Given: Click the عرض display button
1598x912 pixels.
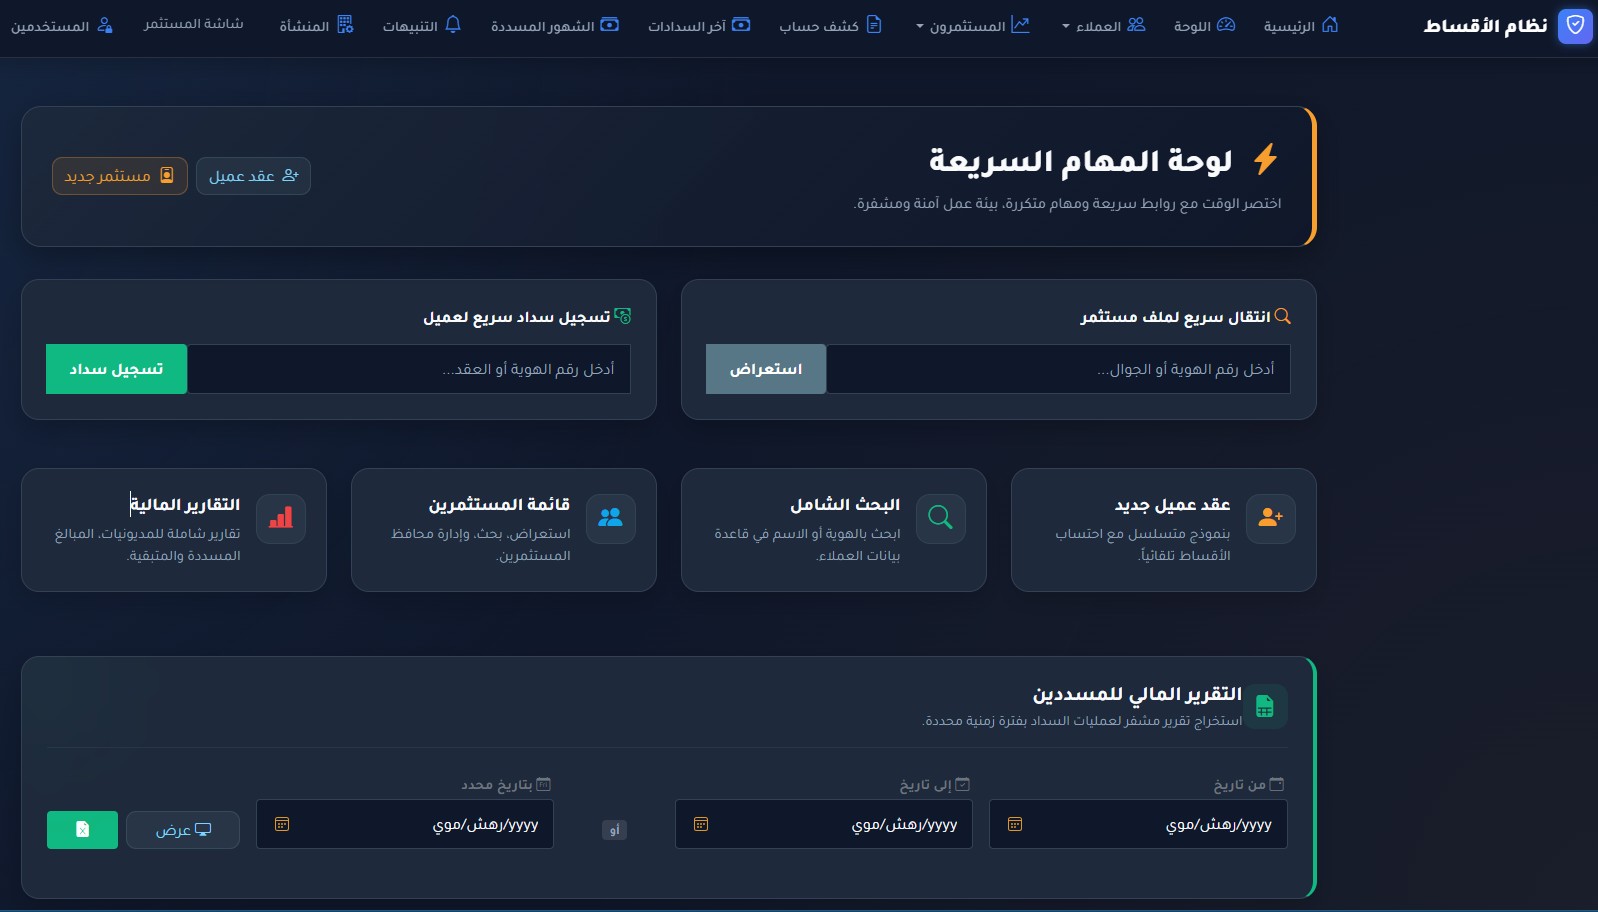Looking at the screenshot, I should (183, 830).
